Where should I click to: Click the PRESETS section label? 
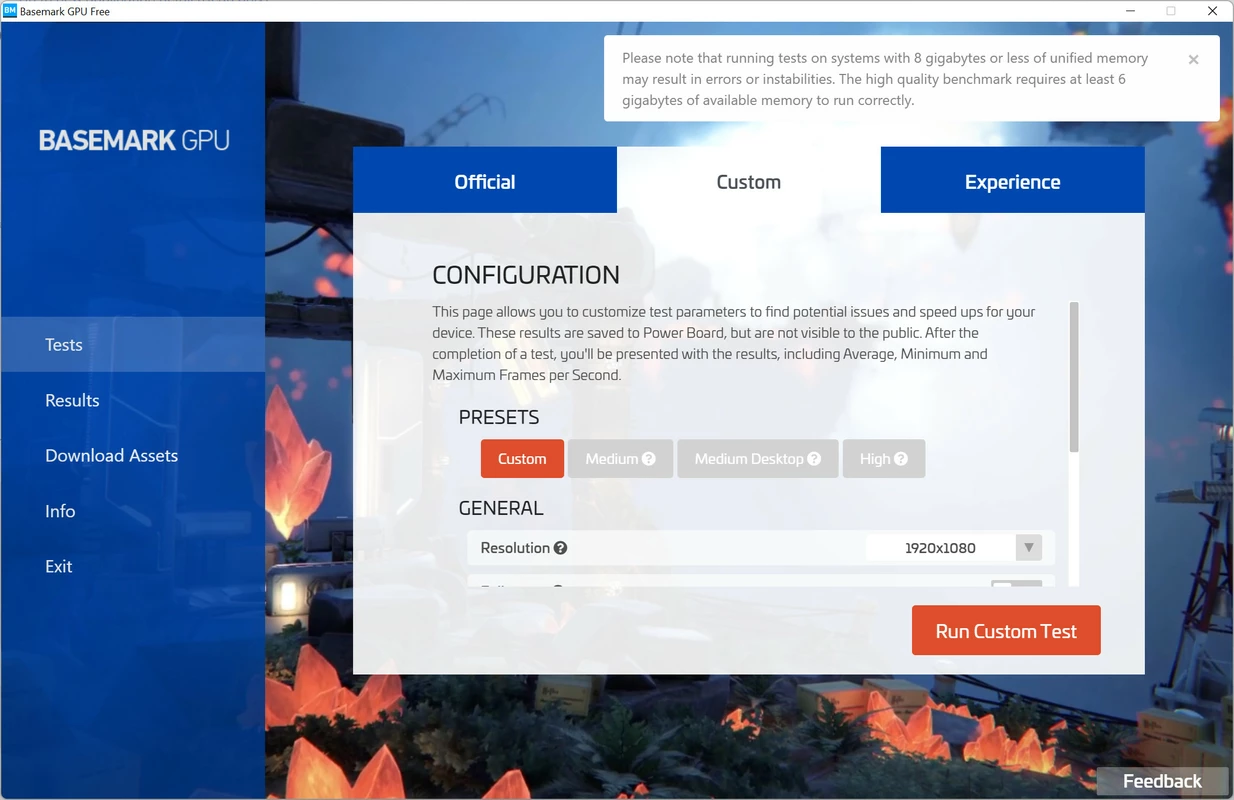click(499, 417)
